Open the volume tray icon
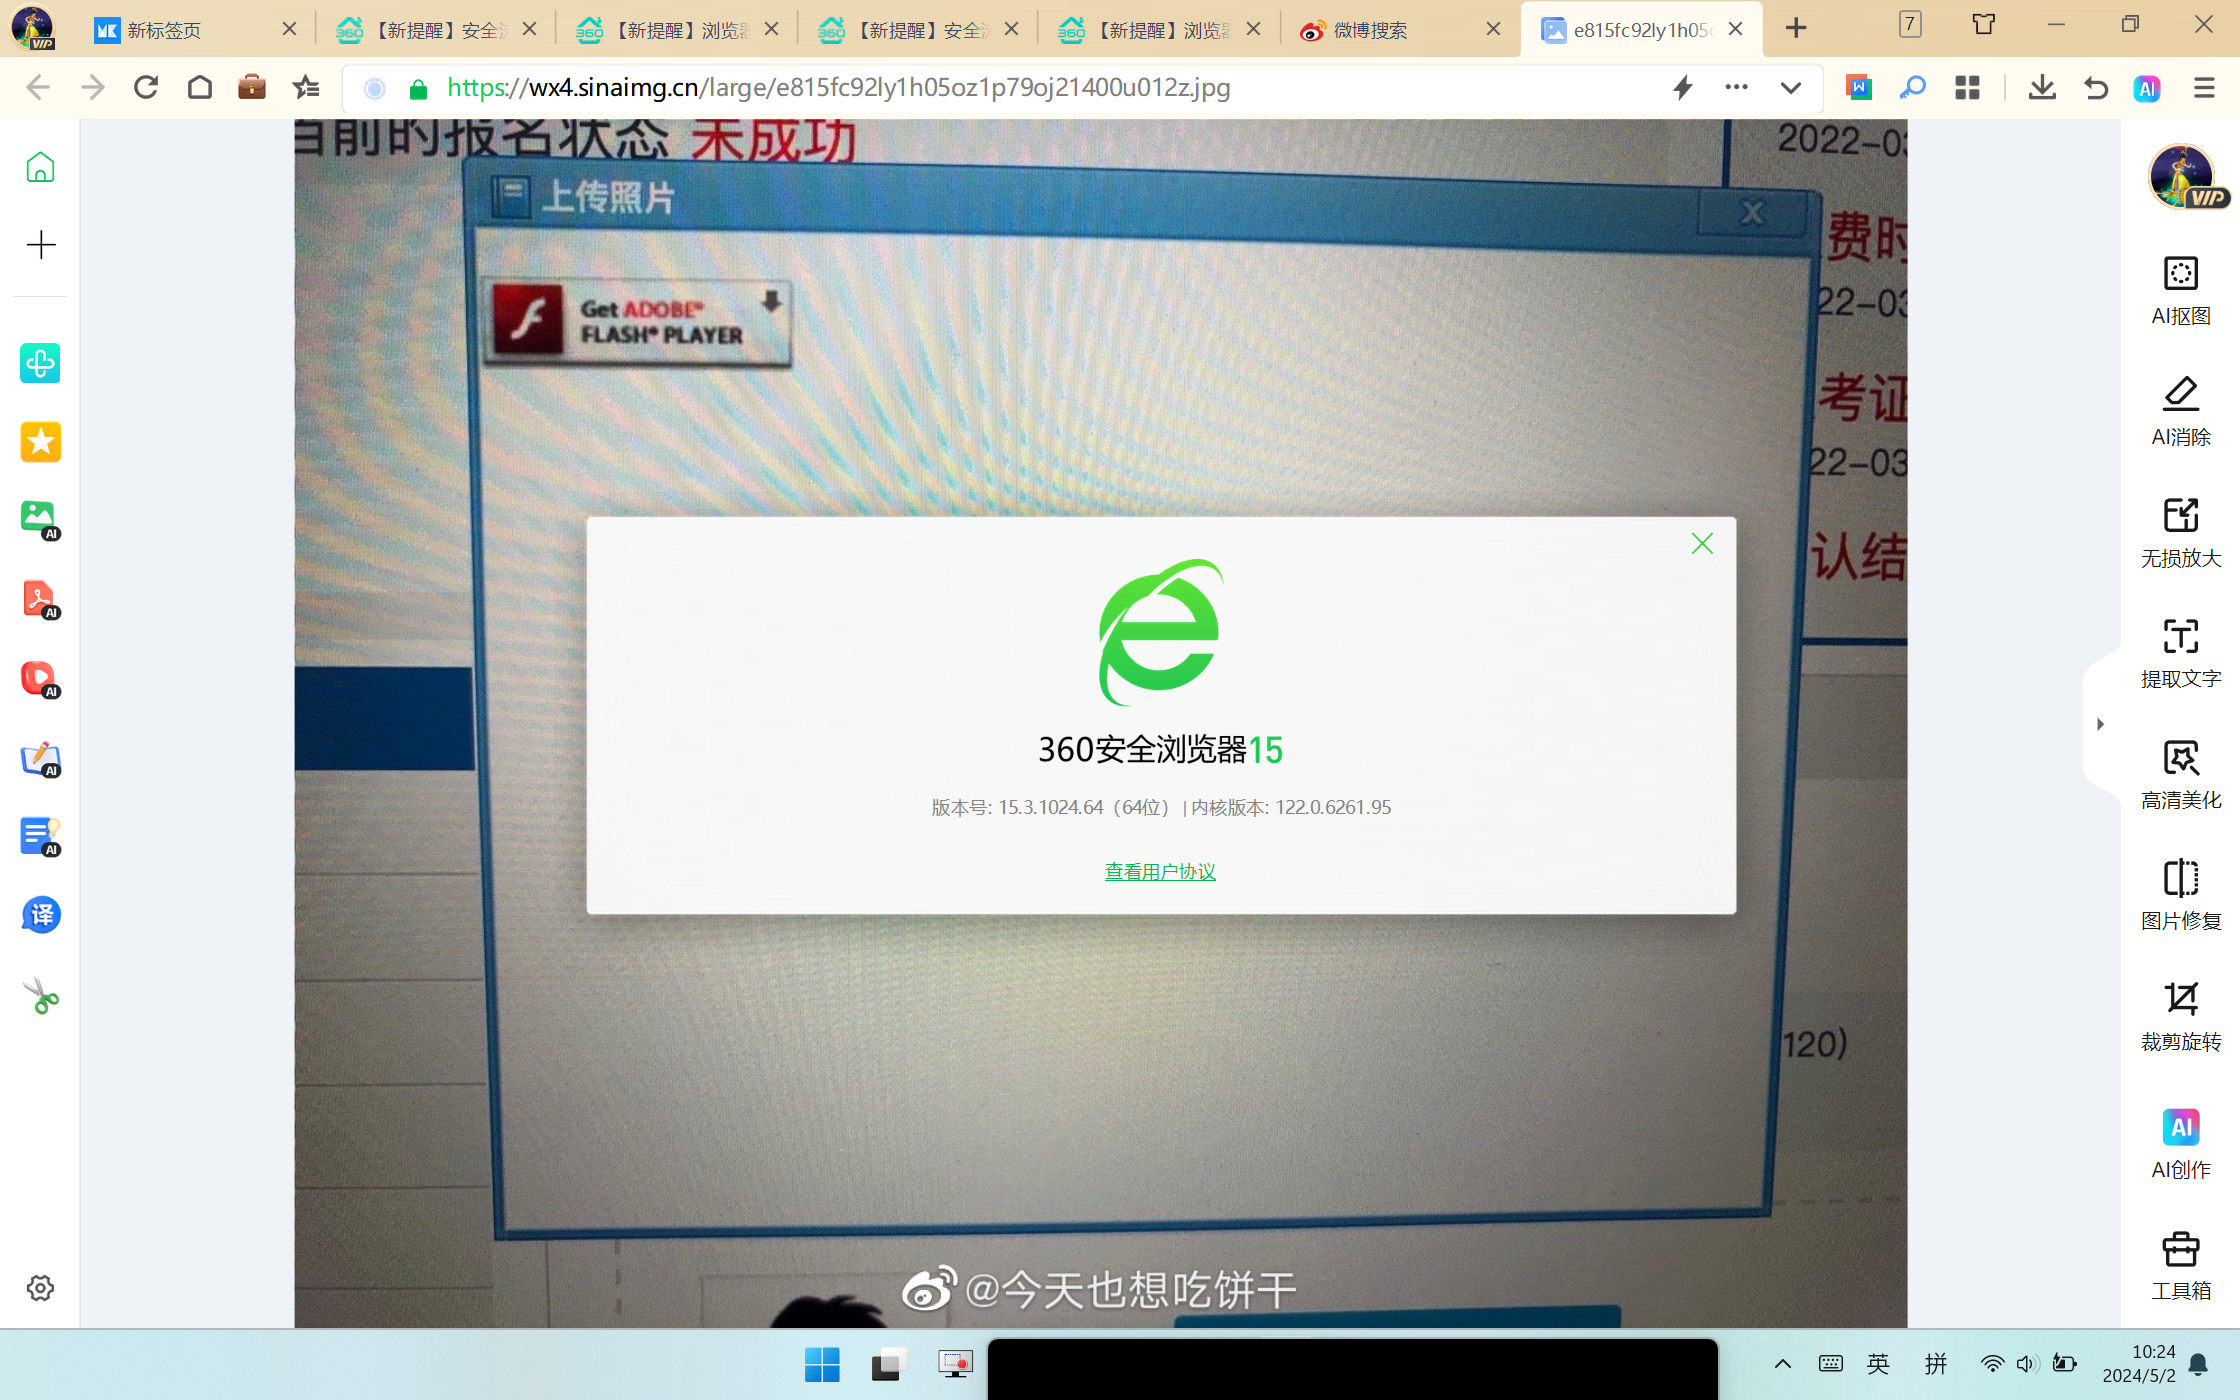 tap(2027, 1364)
